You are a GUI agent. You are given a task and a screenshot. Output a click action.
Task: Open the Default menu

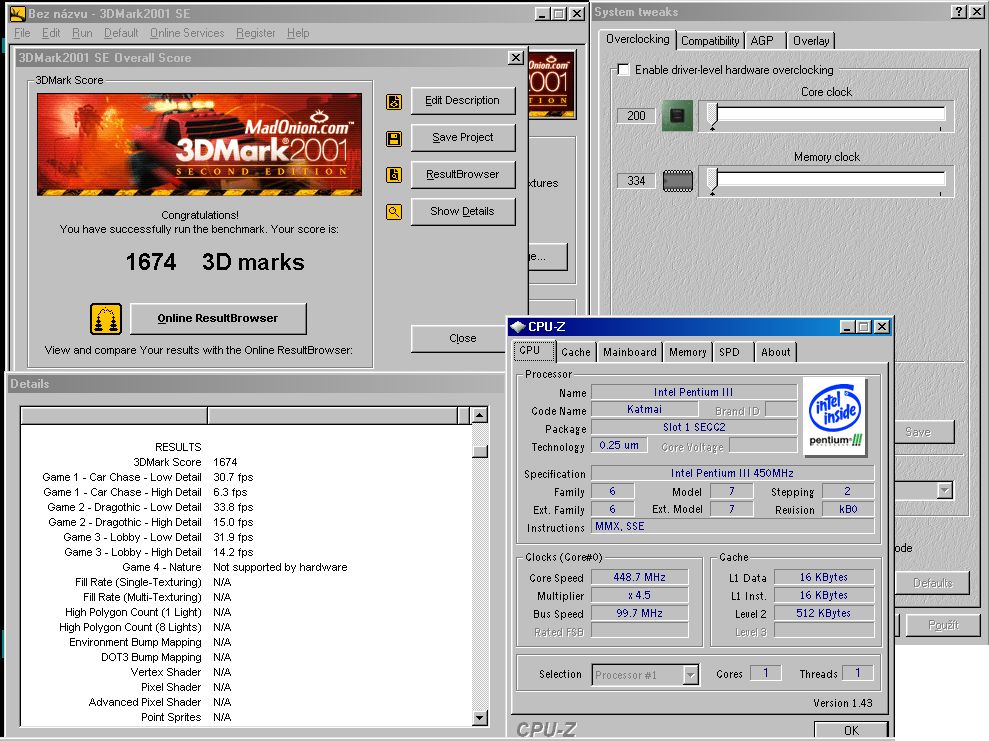tap(121, 33)
